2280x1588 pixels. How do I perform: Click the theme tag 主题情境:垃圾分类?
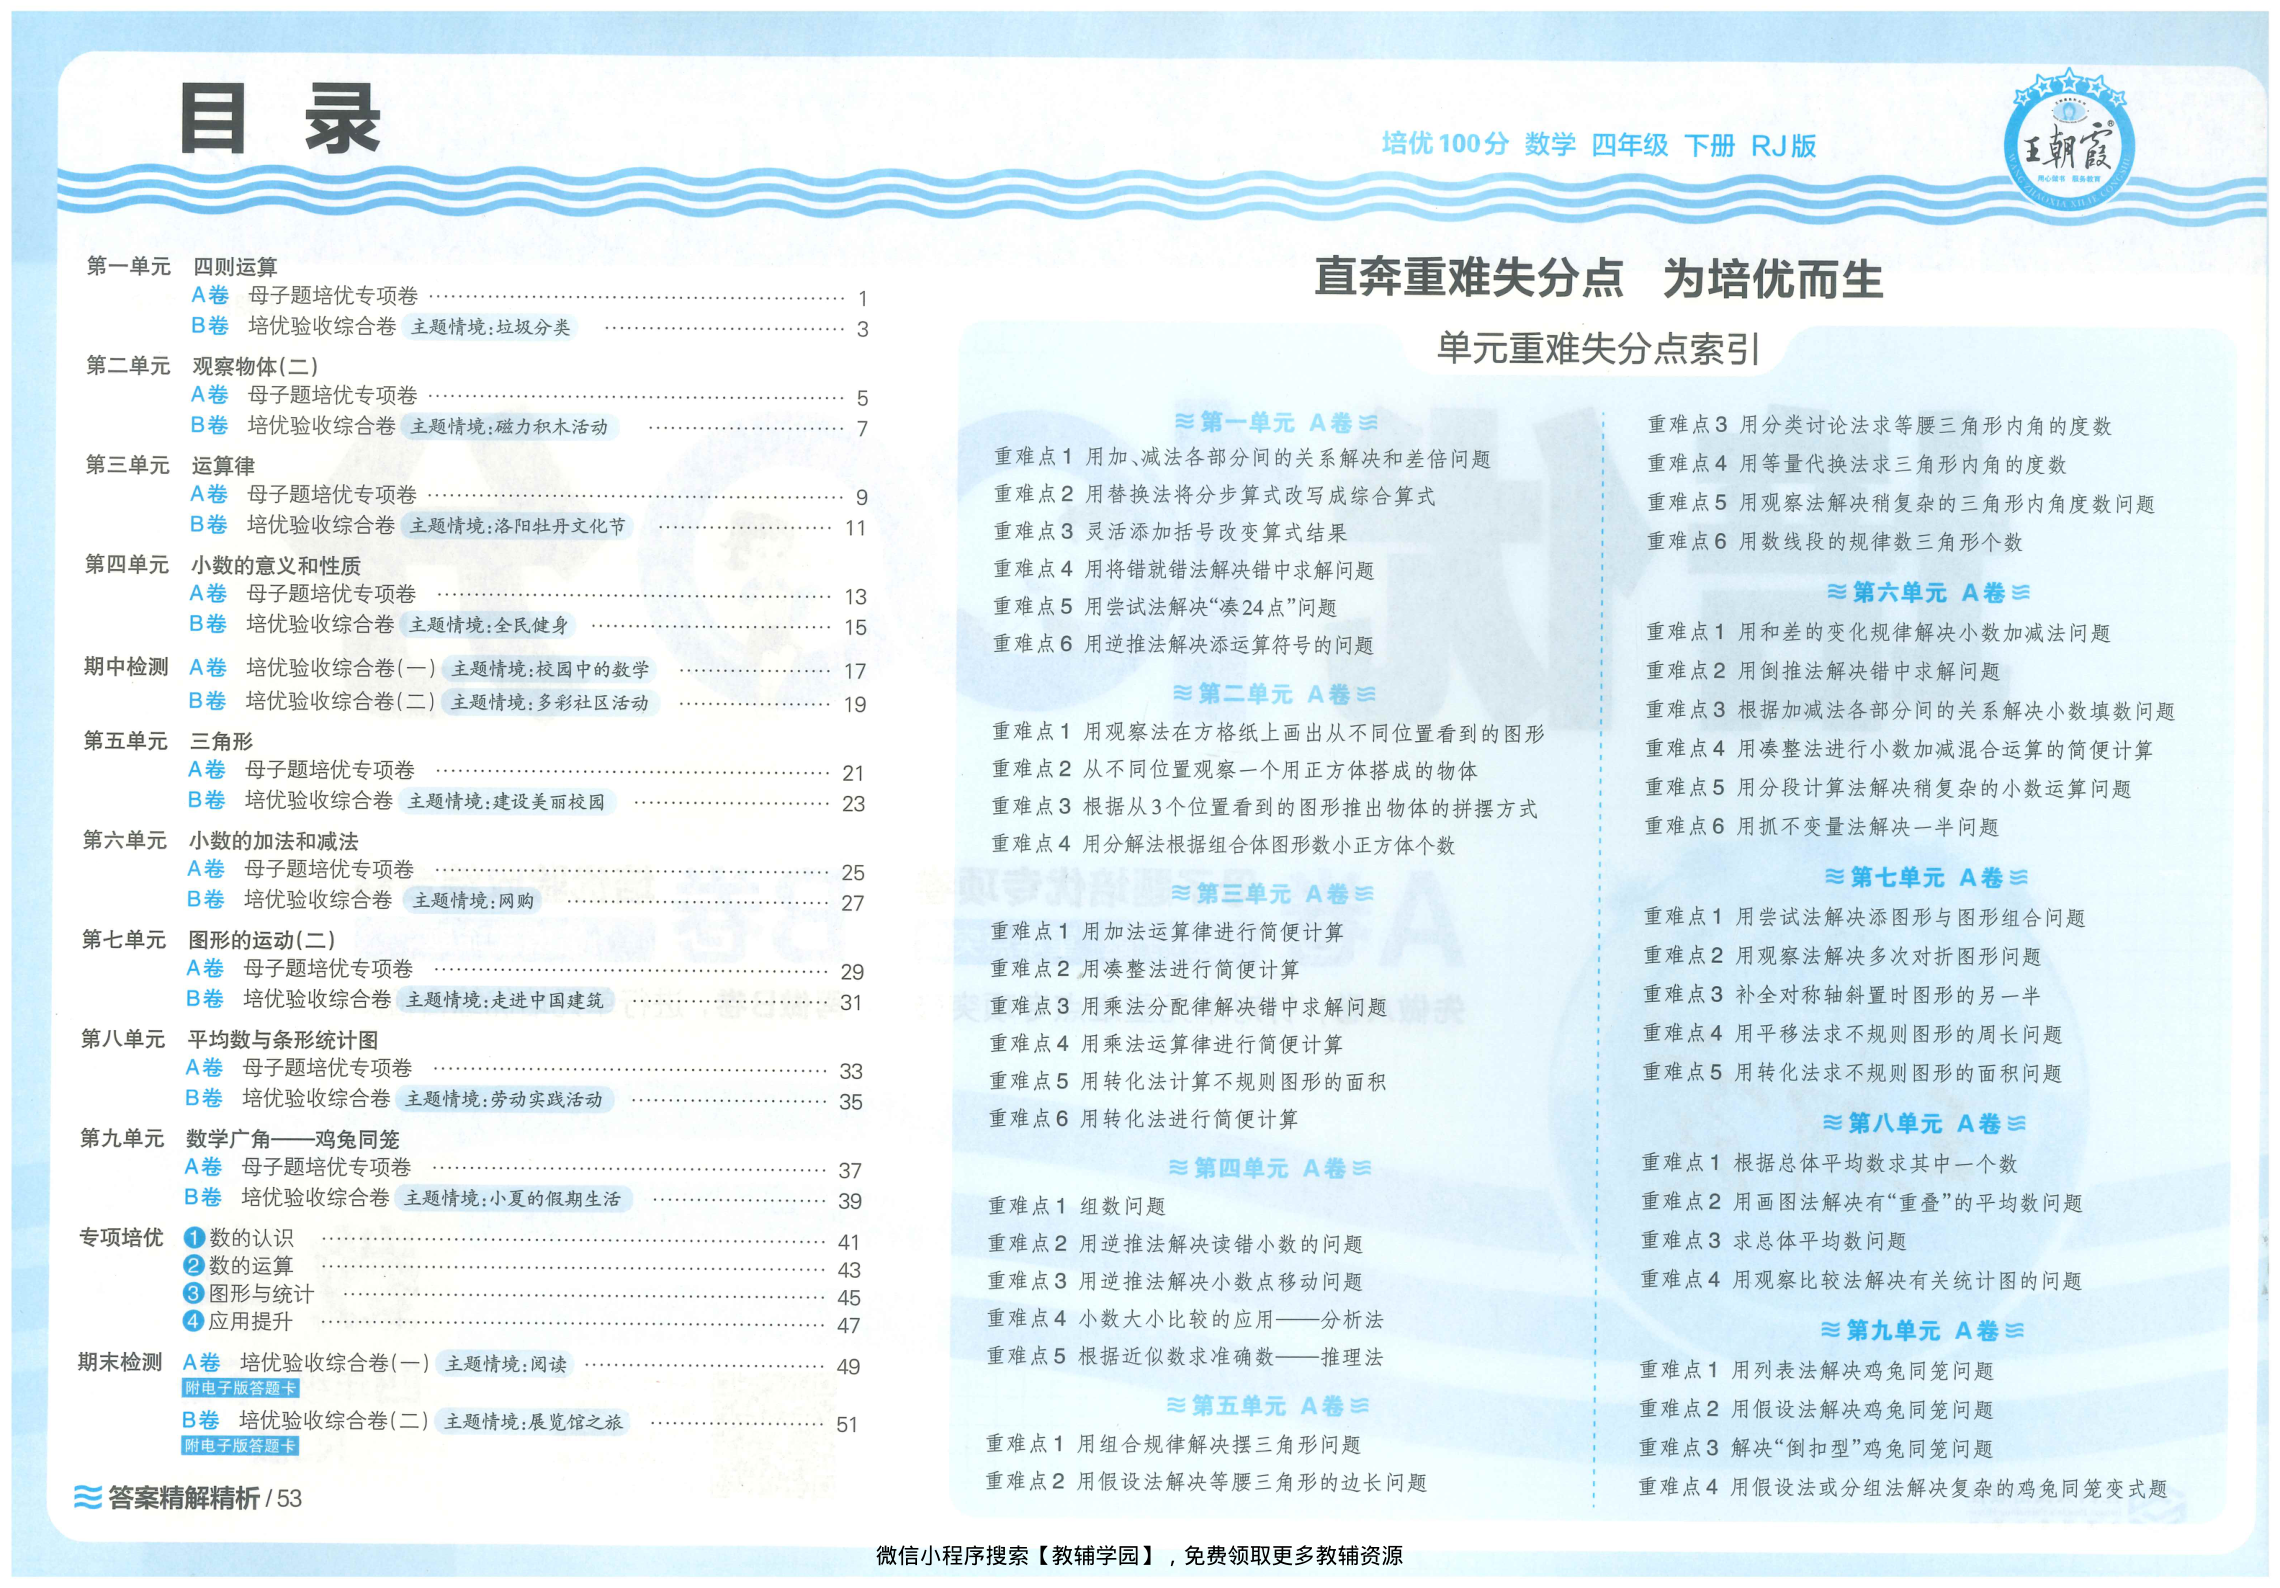tap(490, 327)
